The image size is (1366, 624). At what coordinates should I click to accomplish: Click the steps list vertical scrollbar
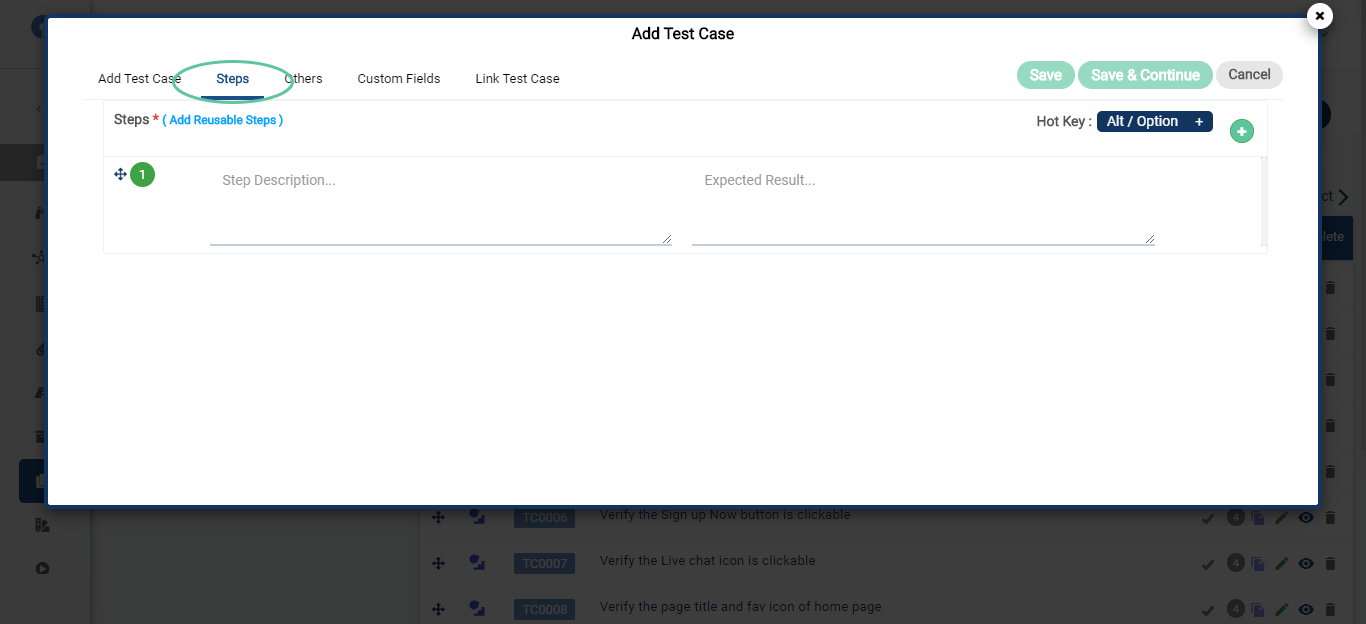coord(1264,201)
